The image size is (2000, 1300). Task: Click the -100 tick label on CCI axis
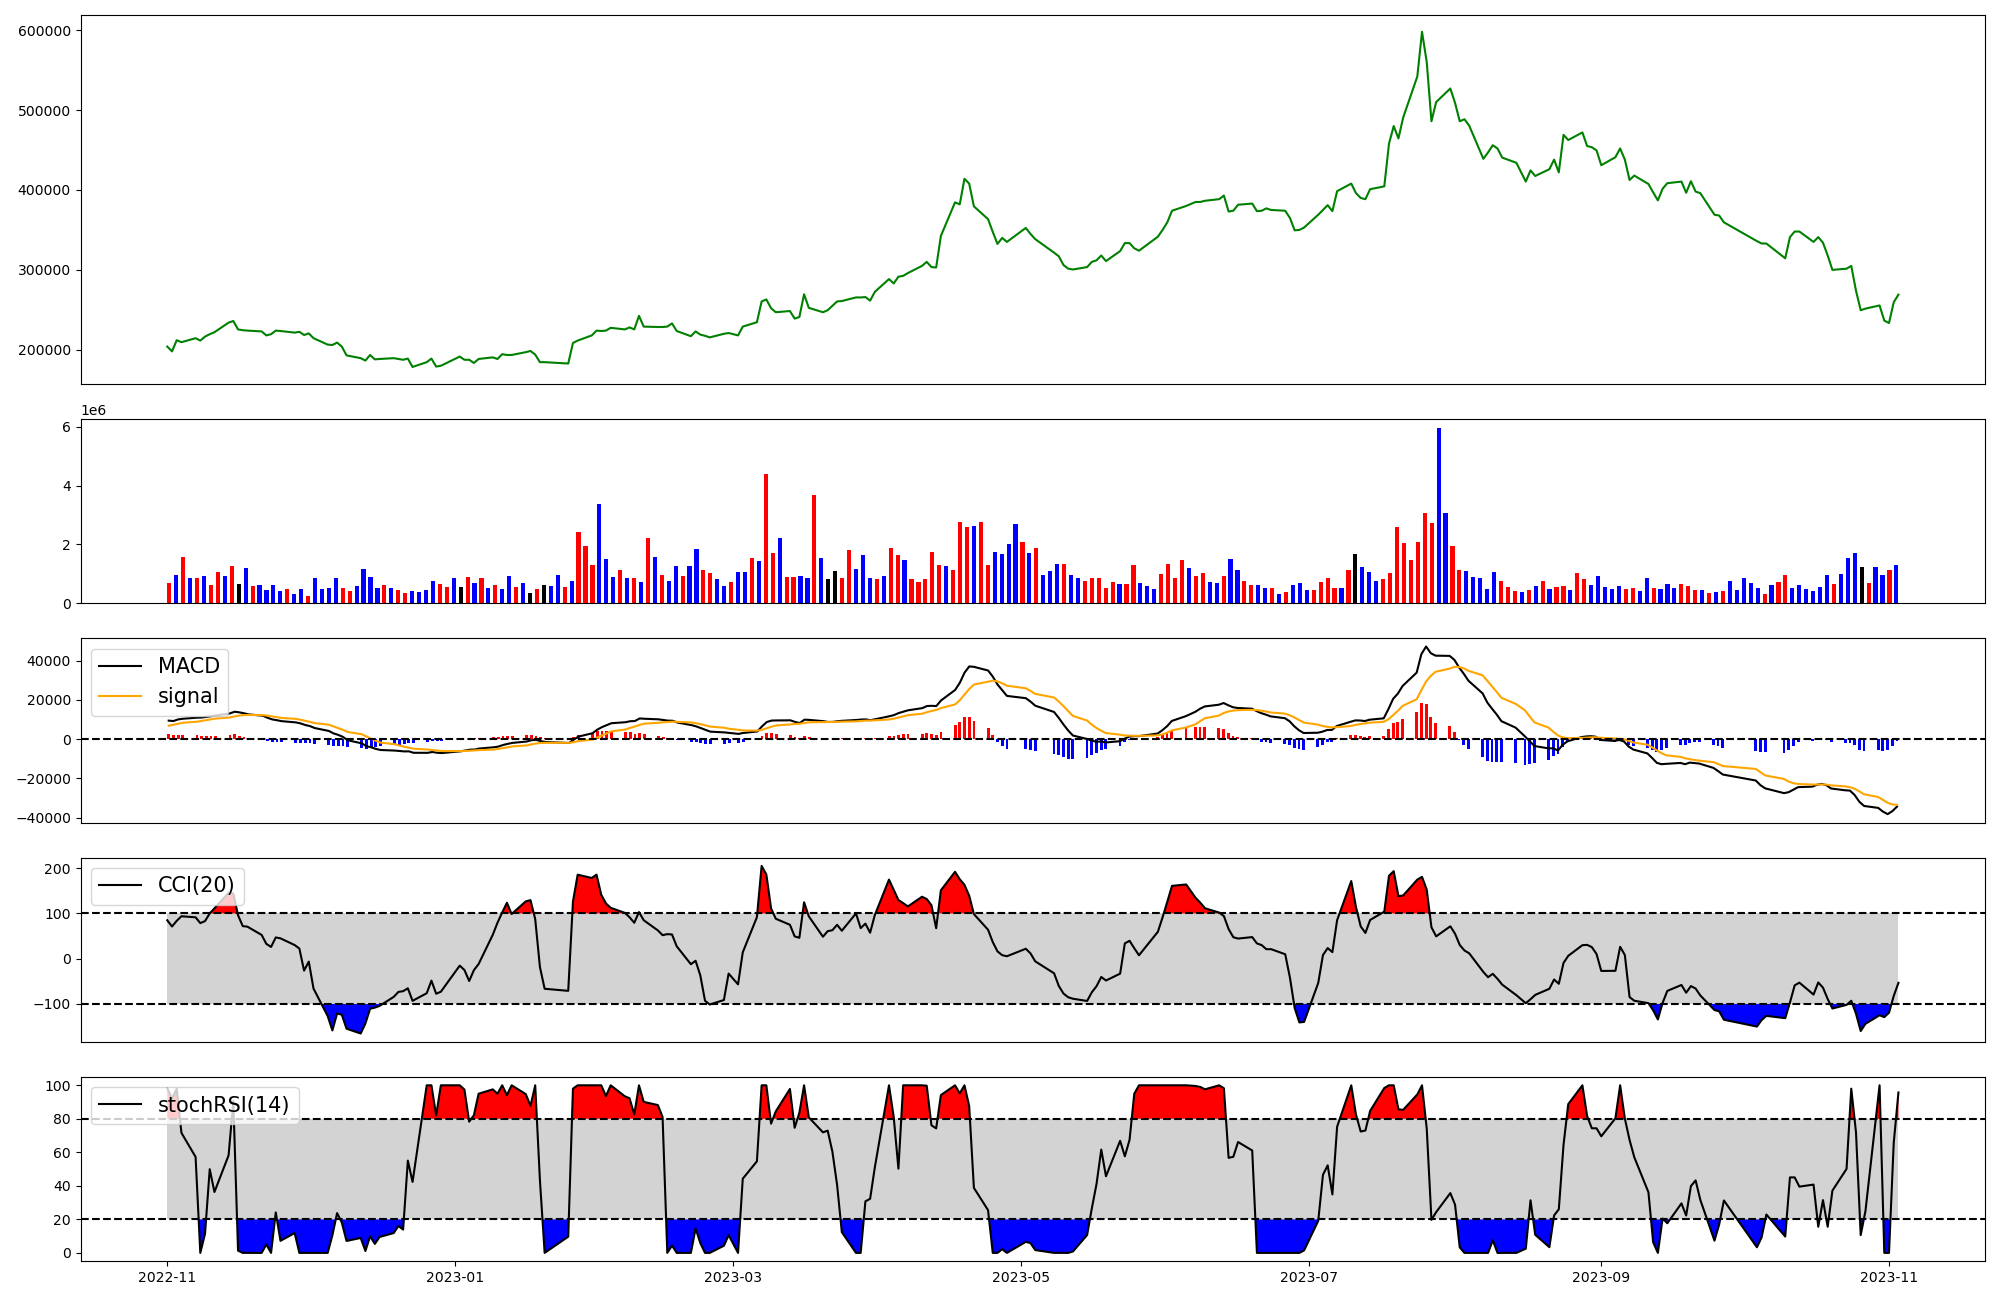tap(52, 1004)
